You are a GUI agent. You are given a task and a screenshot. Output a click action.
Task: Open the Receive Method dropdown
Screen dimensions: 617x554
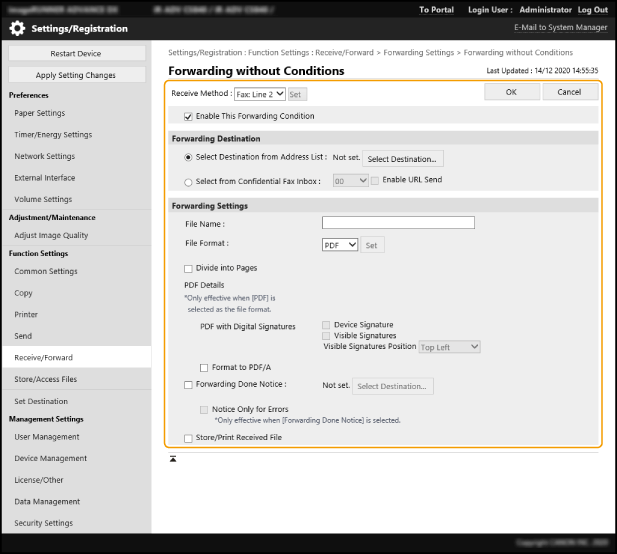point(259,94)
